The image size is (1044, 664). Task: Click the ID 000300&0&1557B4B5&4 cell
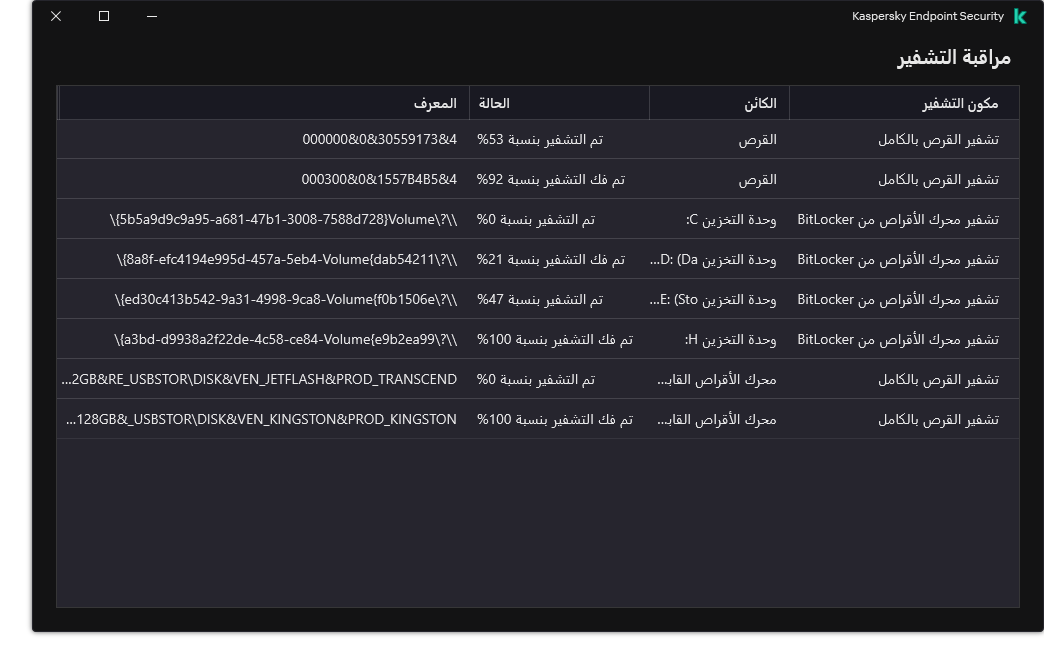tap(379, 179)
